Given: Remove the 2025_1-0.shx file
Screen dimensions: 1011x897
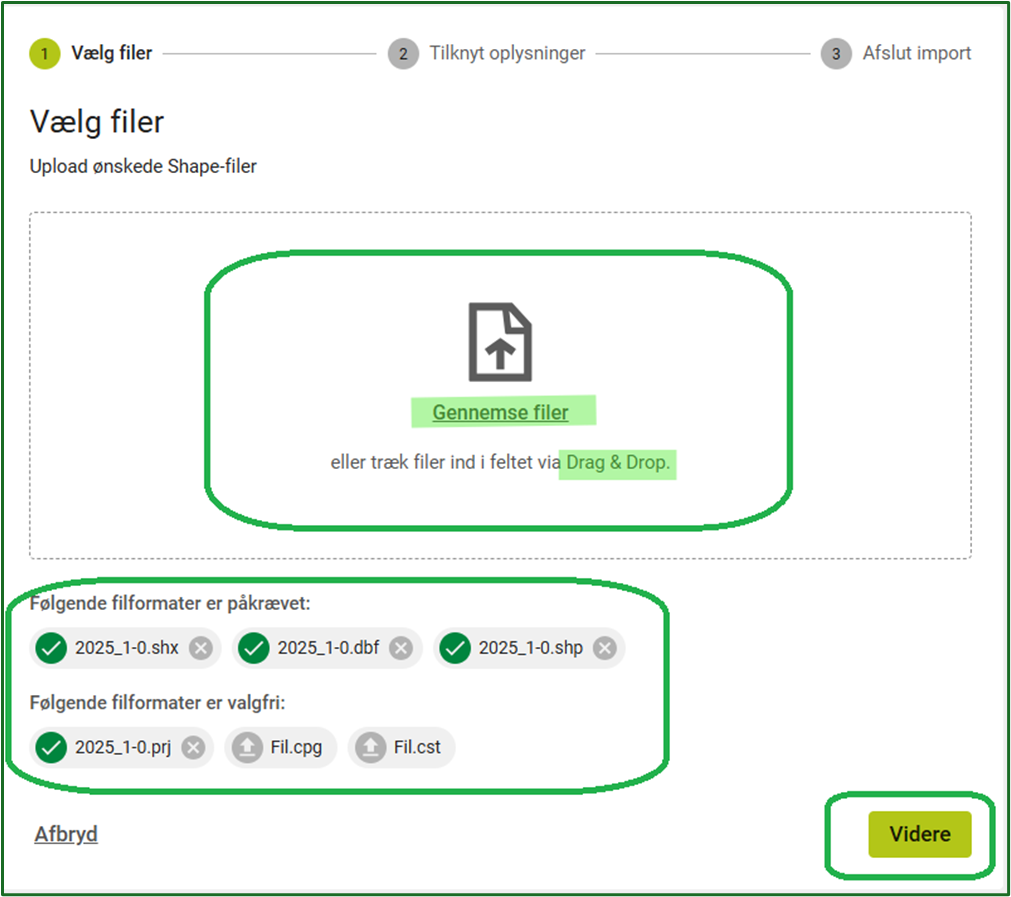Looking at the screenshot, I should point(201,648).
